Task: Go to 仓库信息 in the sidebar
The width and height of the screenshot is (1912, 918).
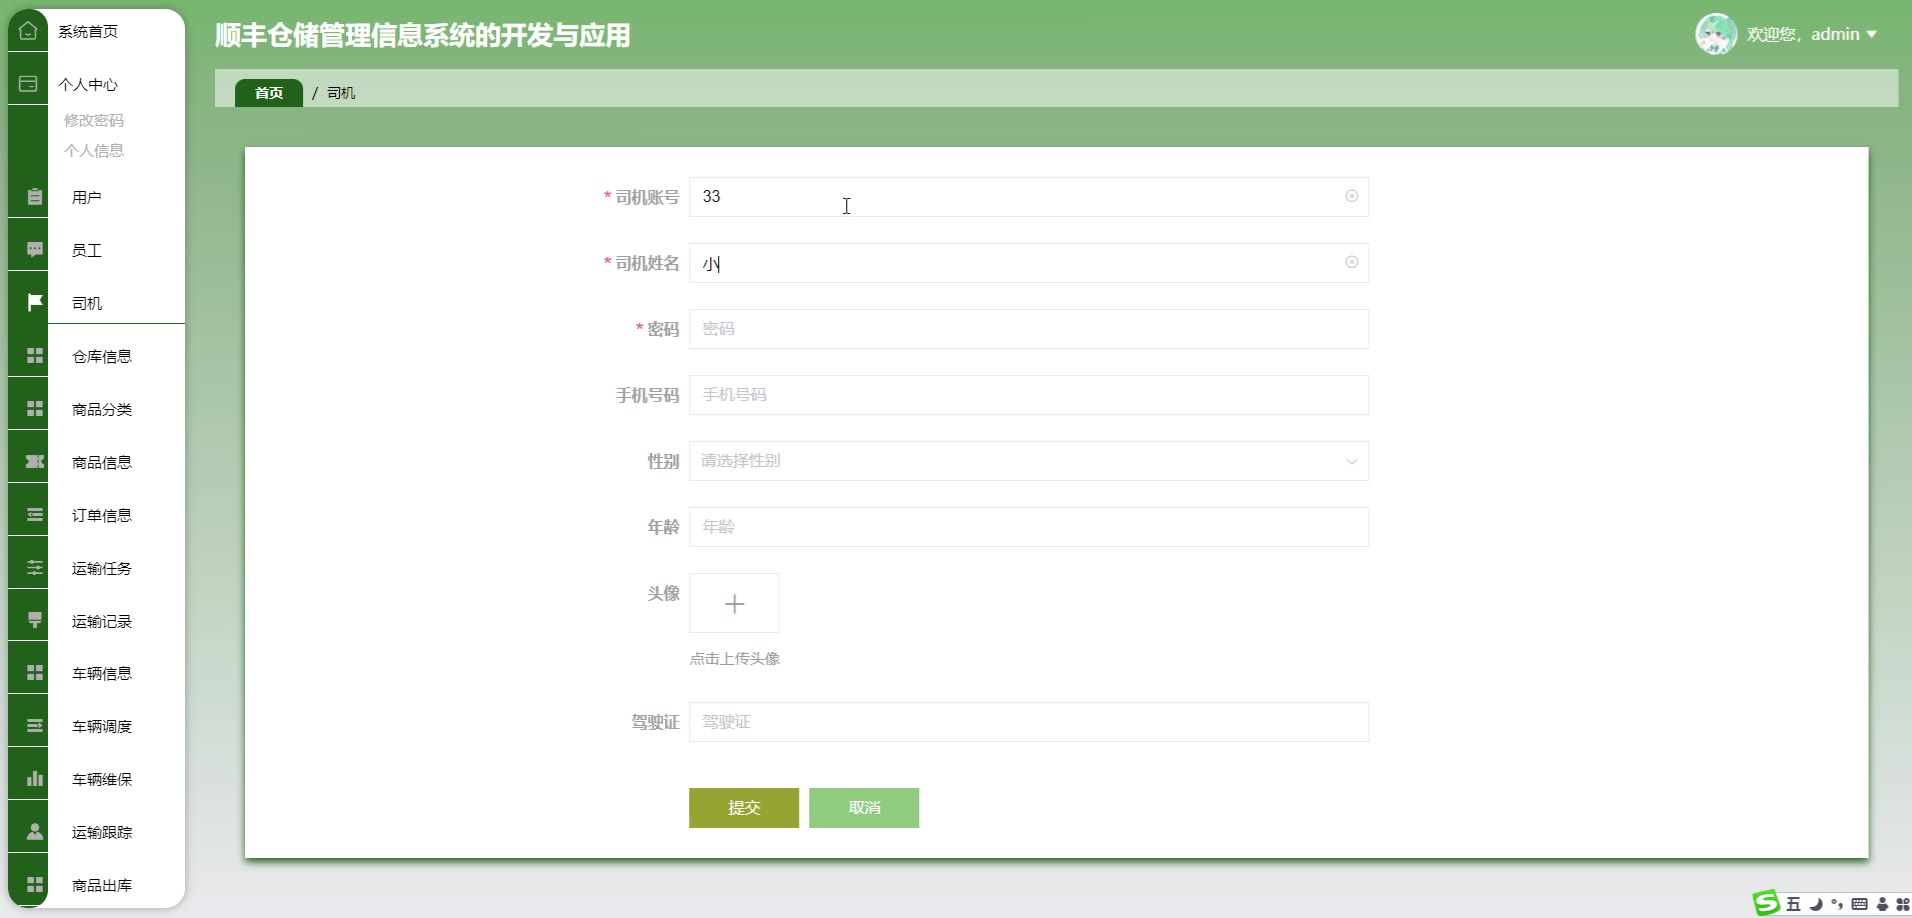Action: pos(102,356)
